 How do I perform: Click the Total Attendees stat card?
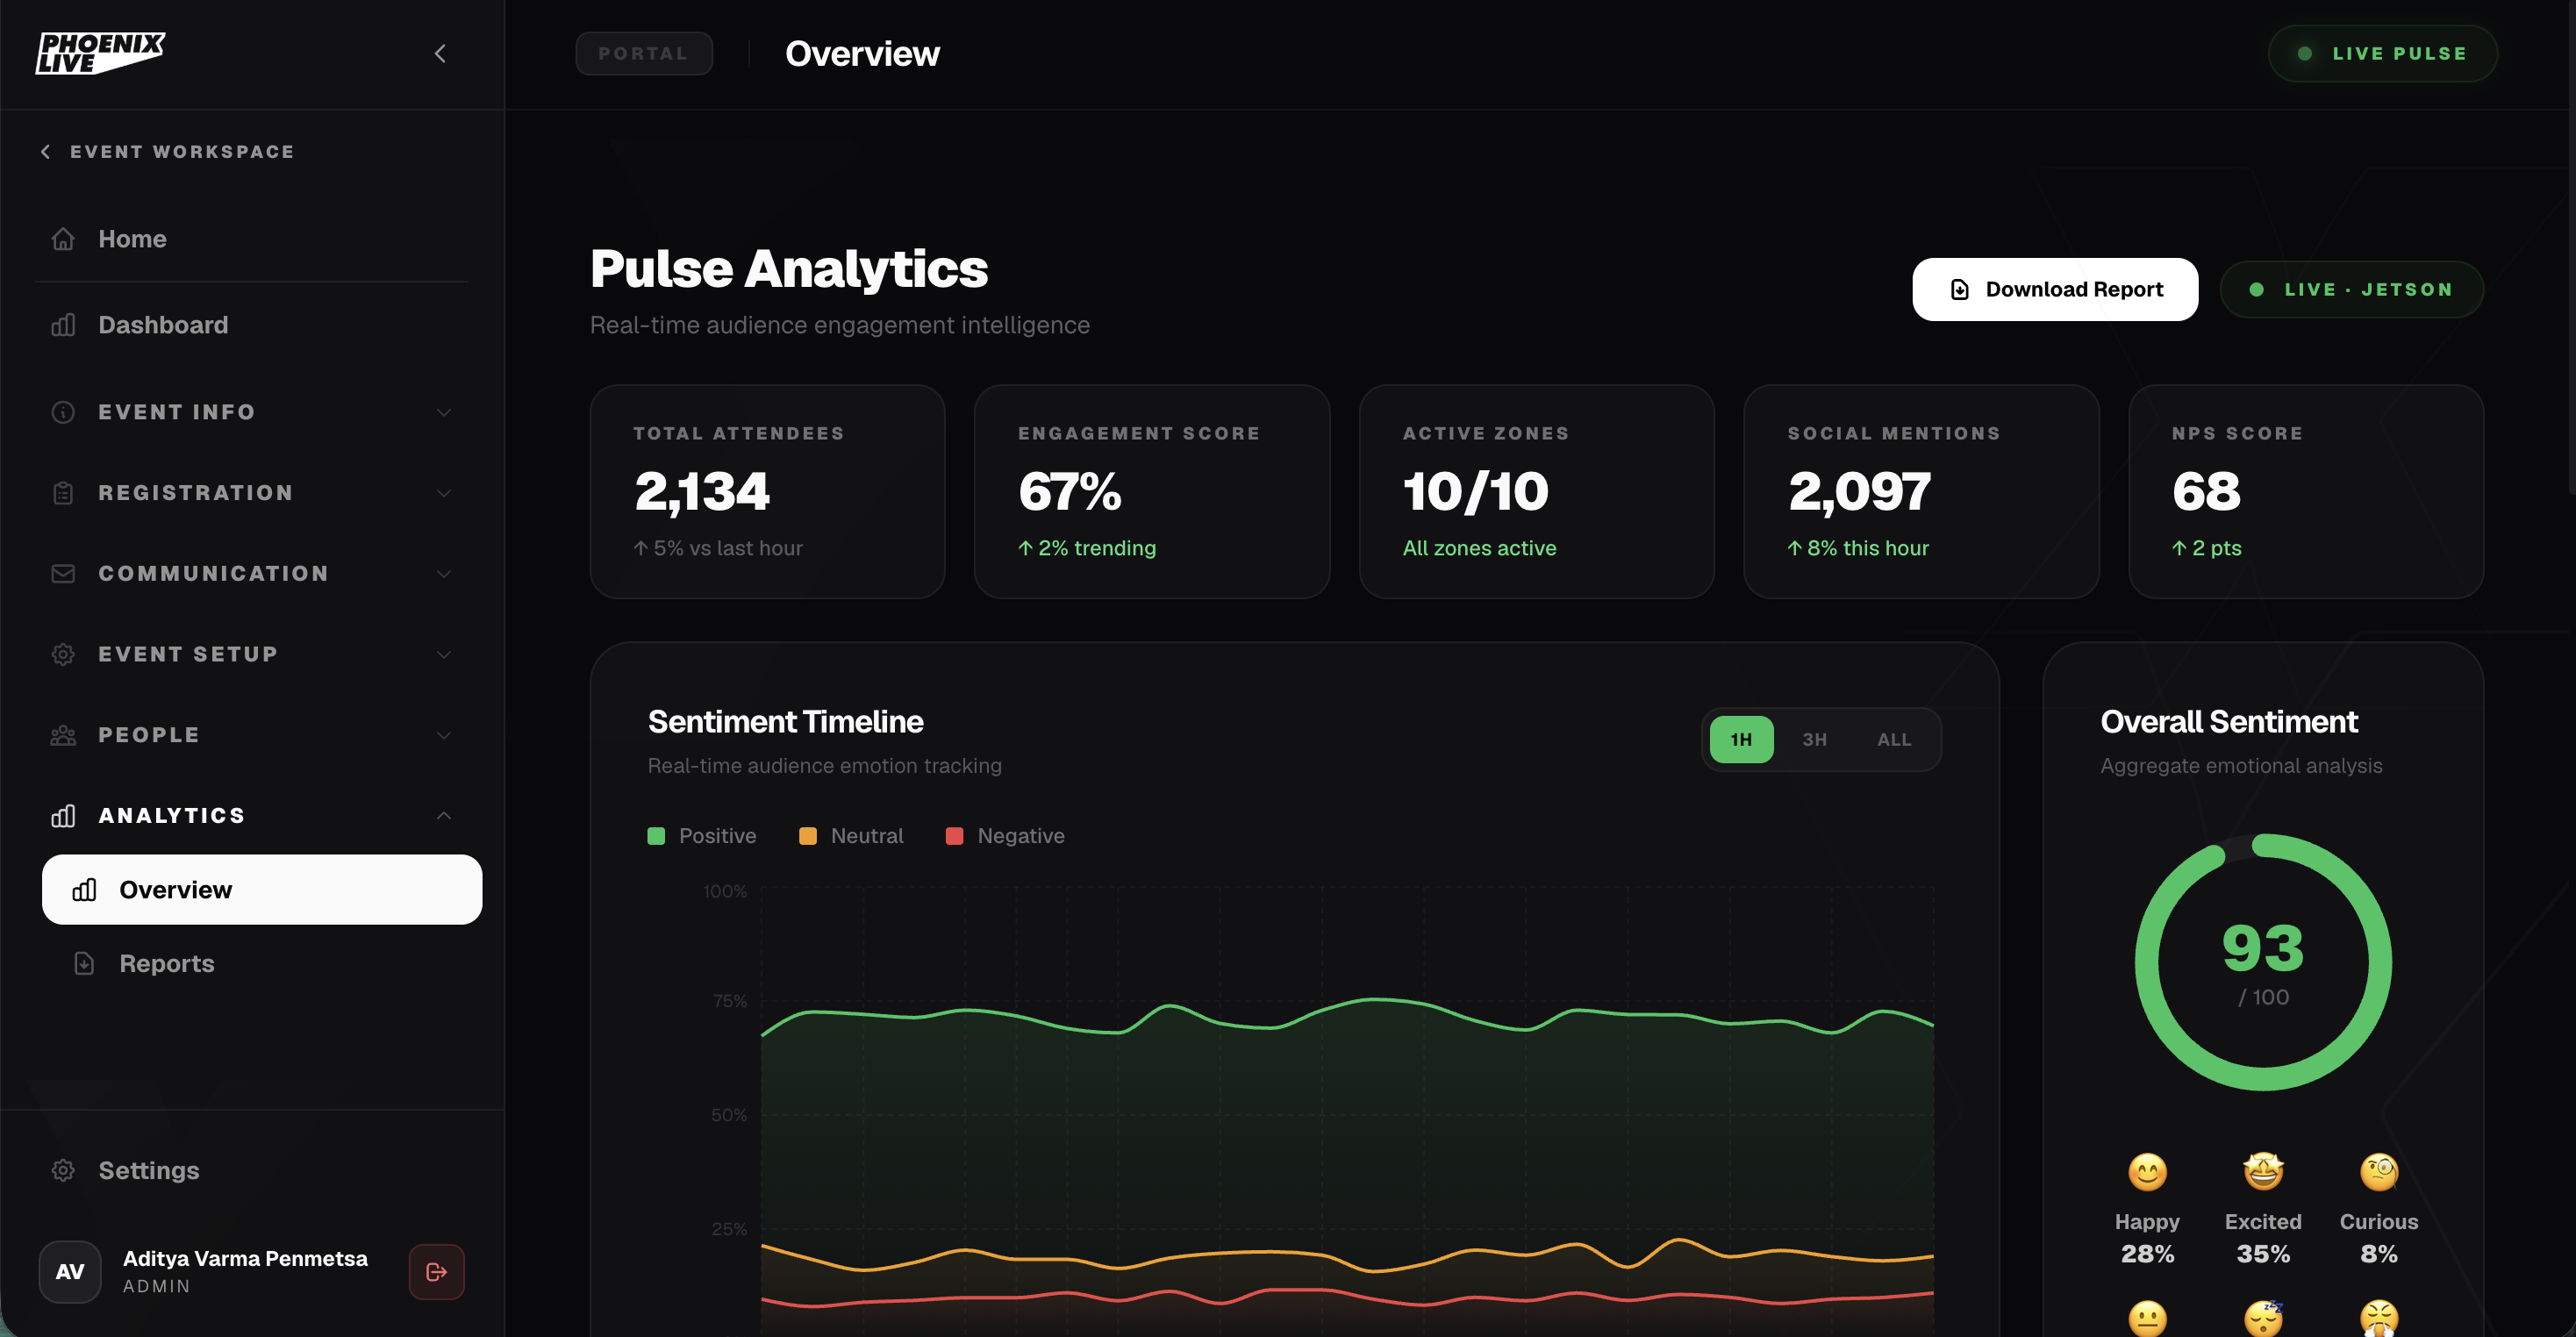(x=768, y=492)
